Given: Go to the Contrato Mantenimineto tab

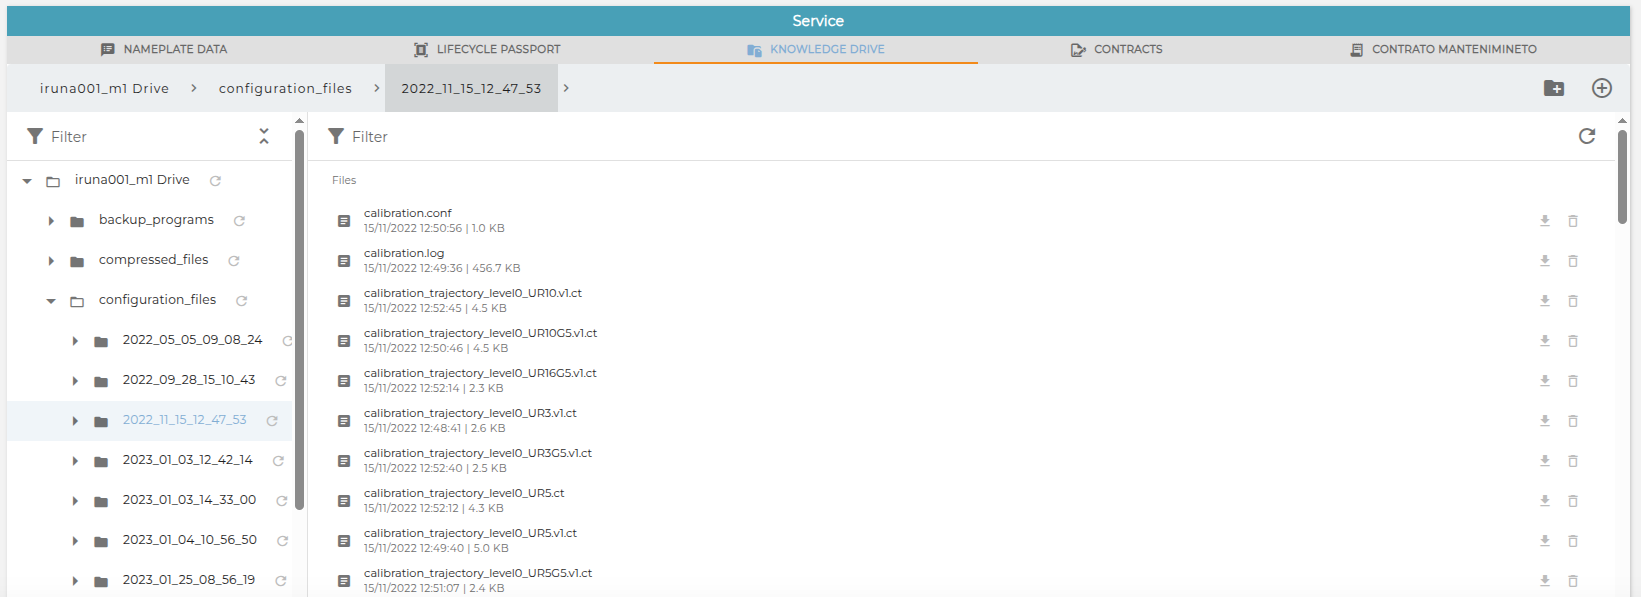Looking at the screenshot, I should tap(1443, 49).
